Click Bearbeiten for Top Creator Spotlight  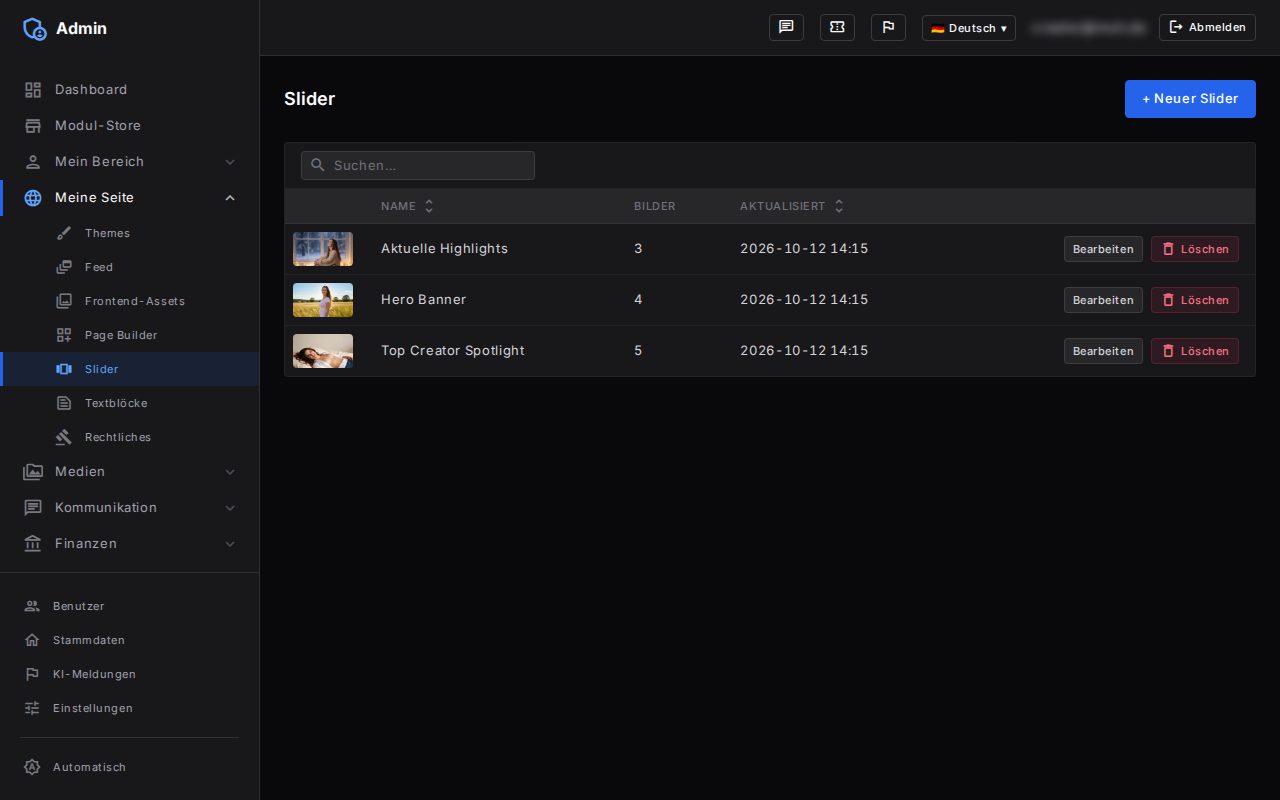pos(1103,351)
